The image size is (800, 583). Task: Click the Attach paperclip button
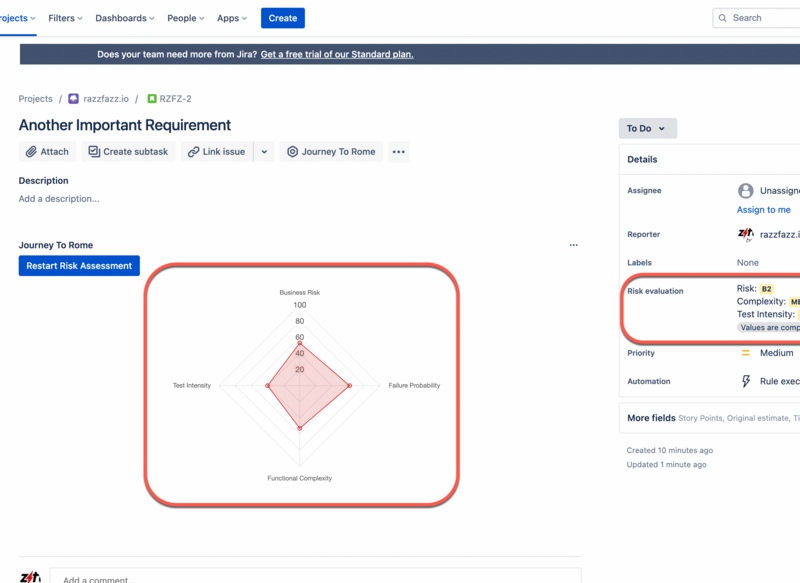click(48, 152)
